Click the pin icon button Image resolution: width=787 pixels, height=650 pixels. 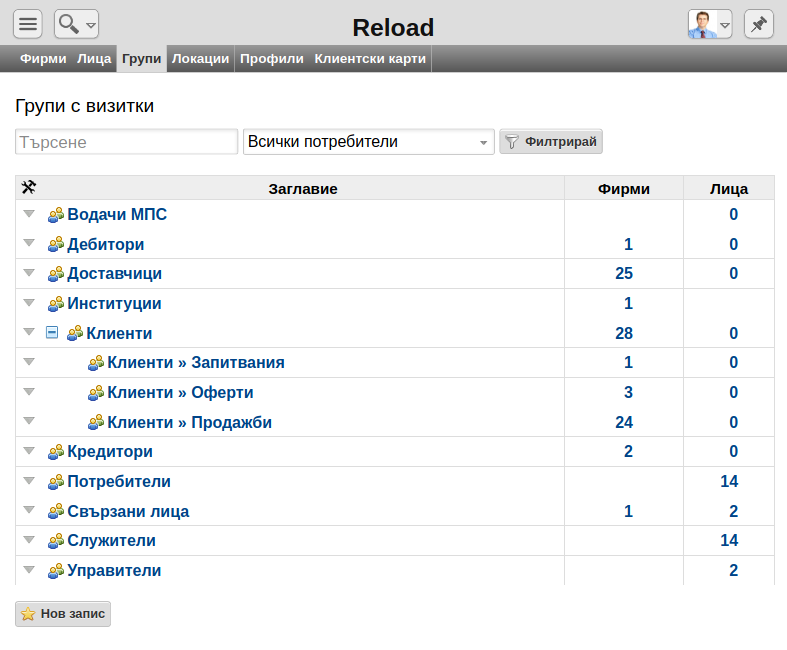point(758,24)
